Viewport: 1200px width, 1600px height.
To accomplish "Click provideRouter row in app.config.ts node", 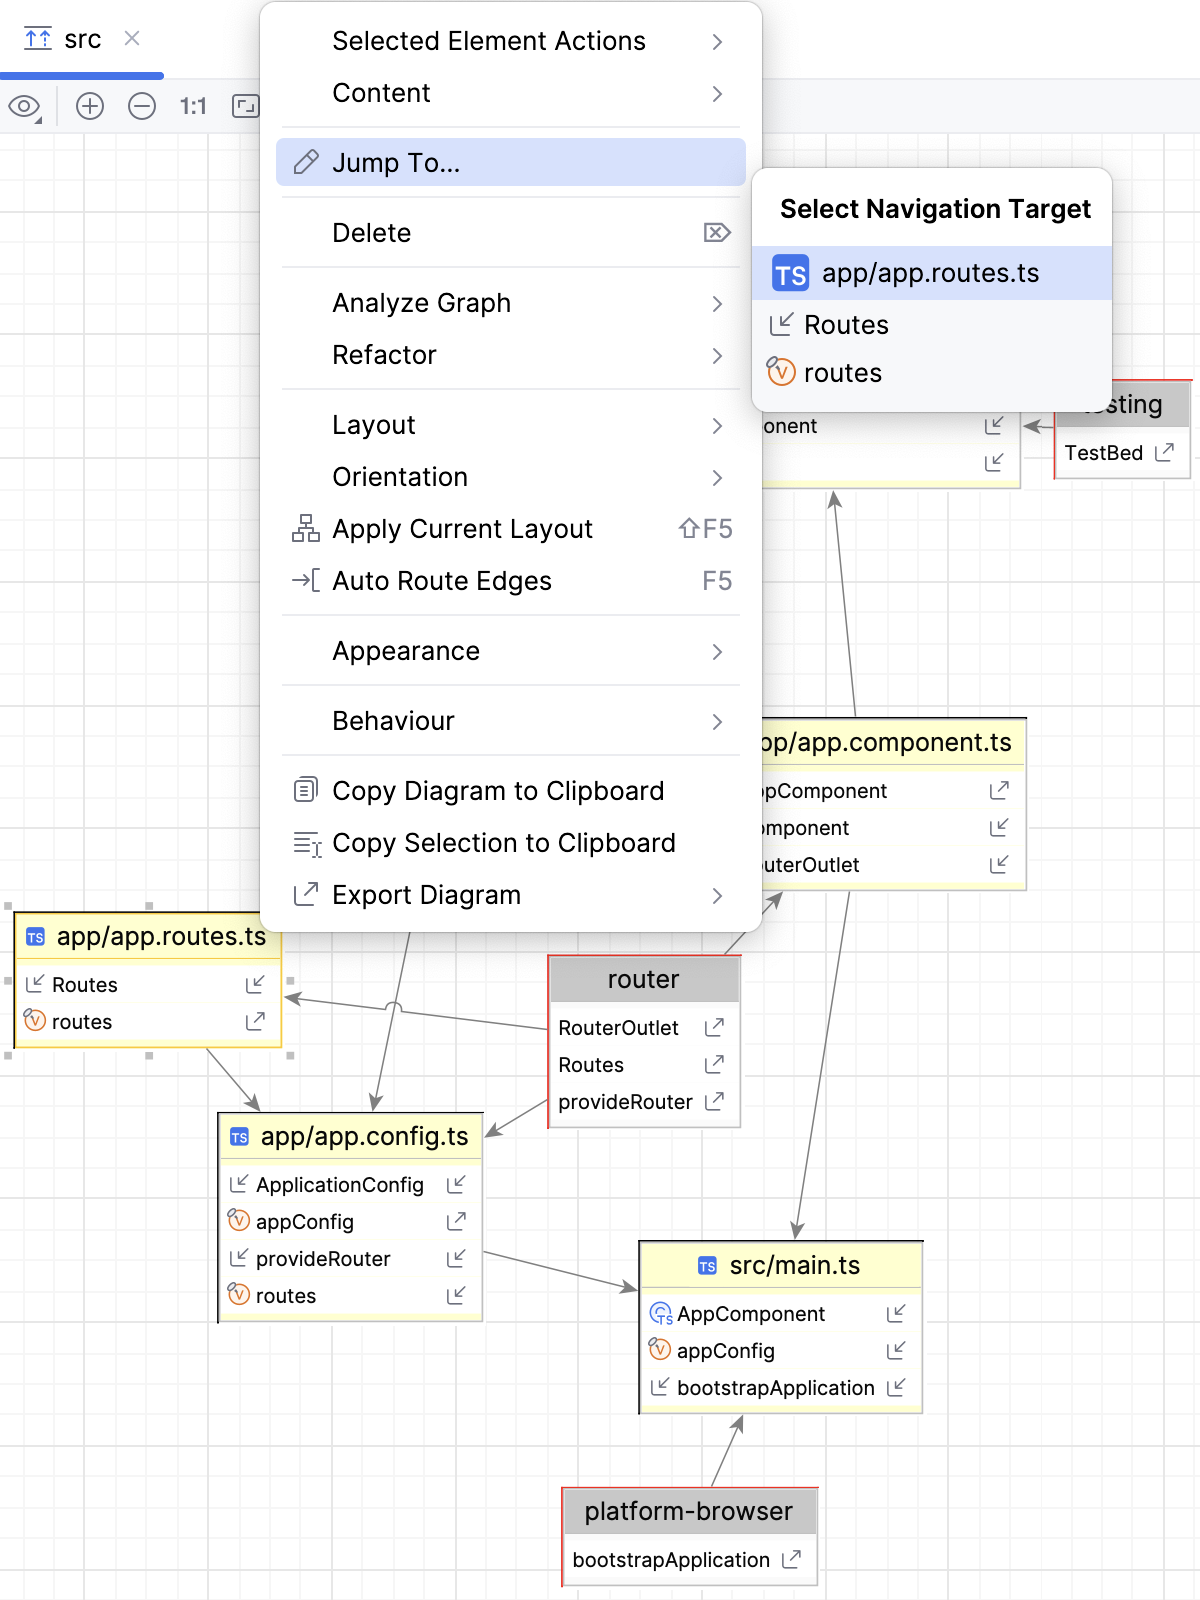I will [351, 1259].
